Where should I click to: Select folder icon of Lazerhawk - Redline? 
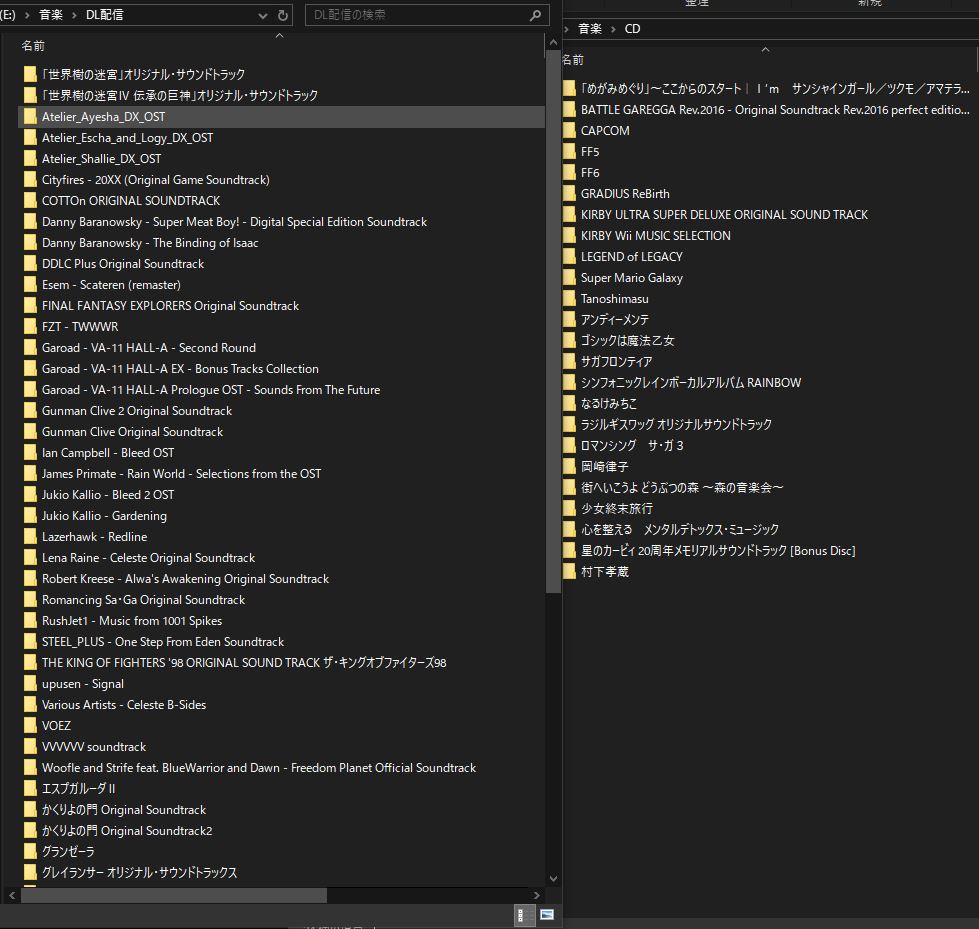pyautogui.click(x=30, y=537)
